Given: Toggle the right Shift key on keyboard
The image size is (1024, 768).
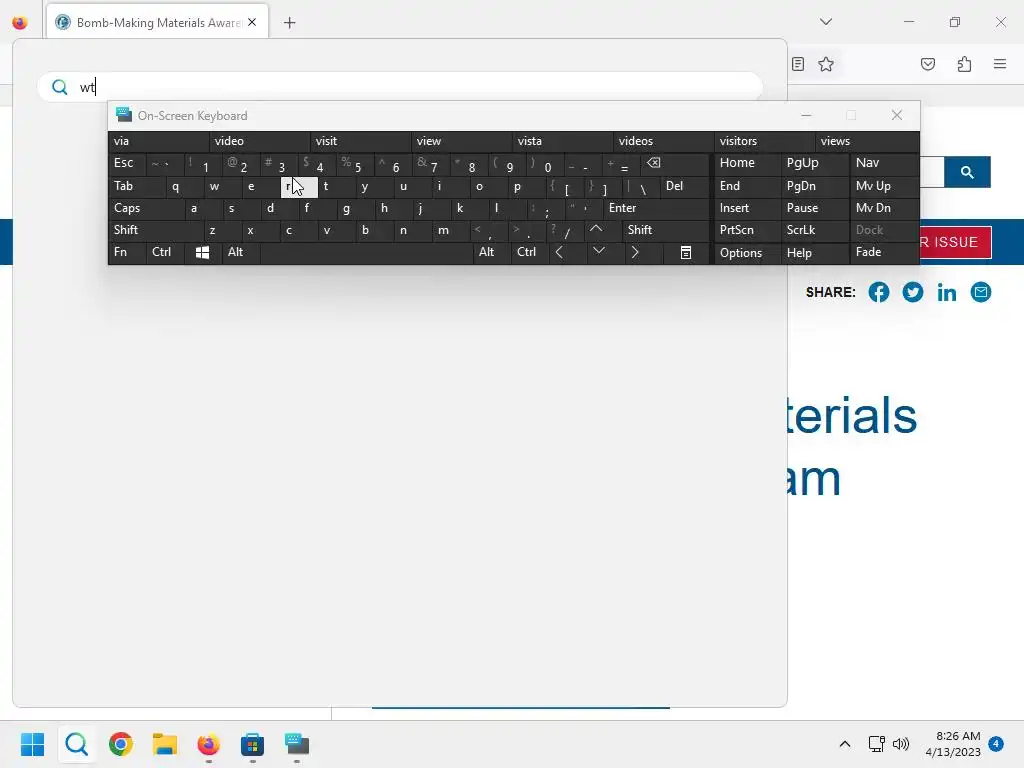Looking at the screenshot, I should click(665, 230).
